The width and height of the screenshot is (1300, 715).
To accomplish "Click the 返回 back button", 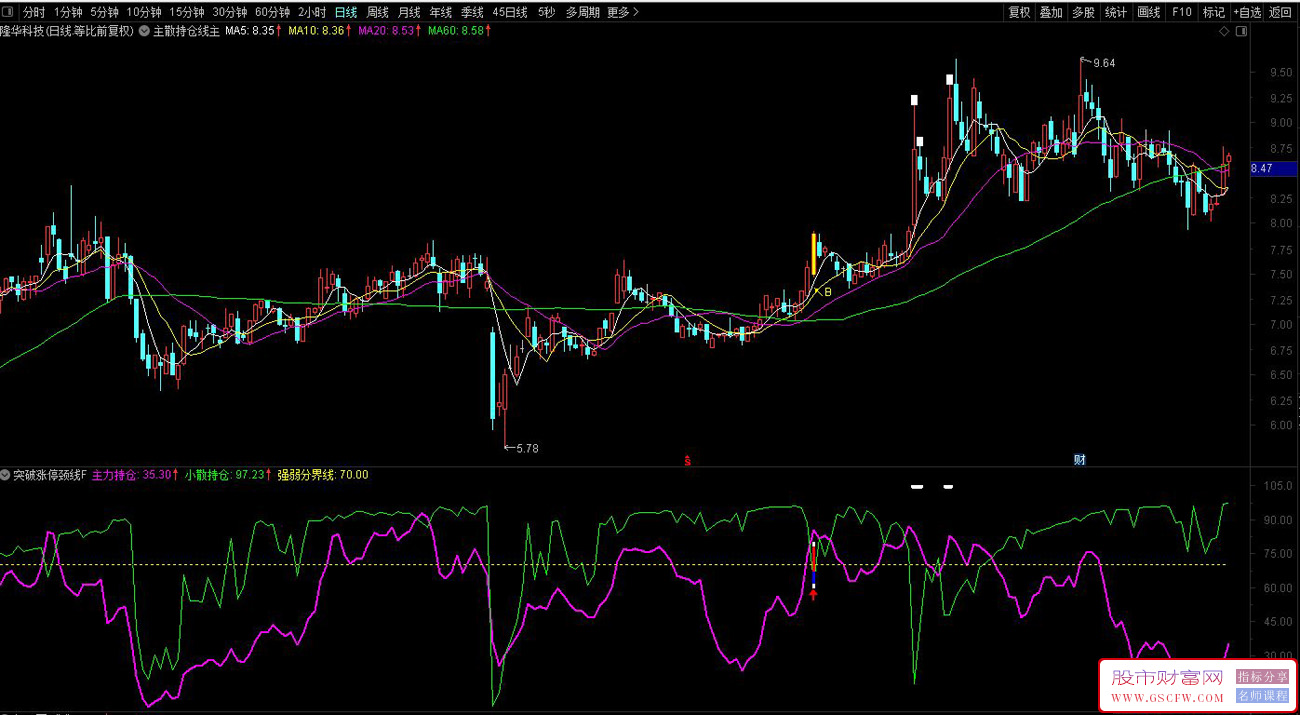I will pos(1281,13).
